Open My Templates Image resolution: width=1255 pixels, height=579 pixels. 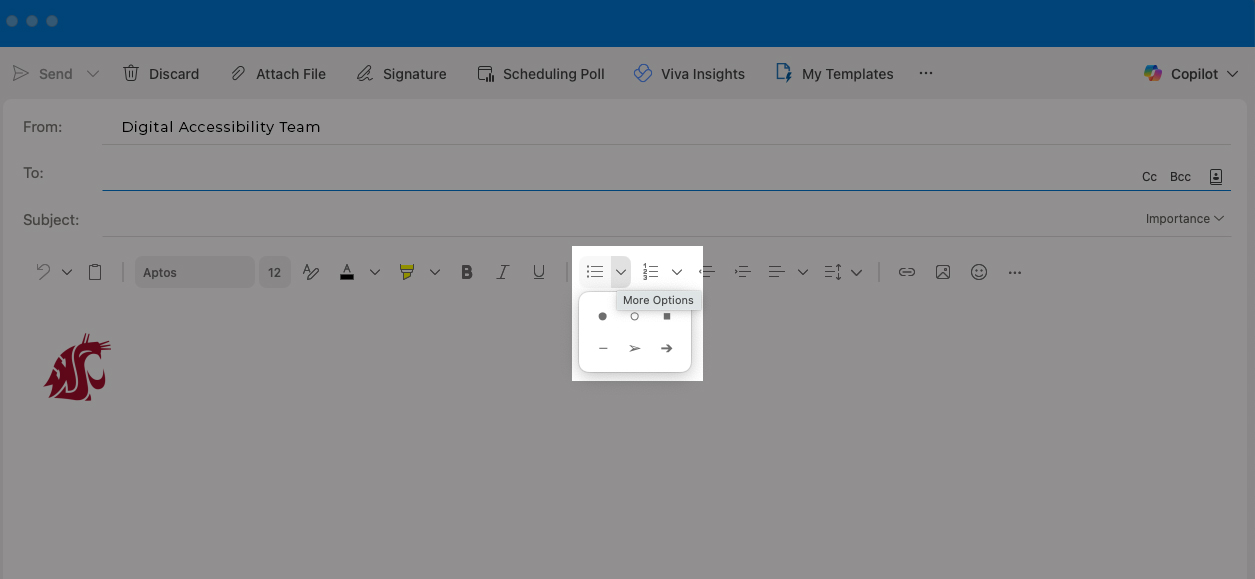[x=835, y=74]
